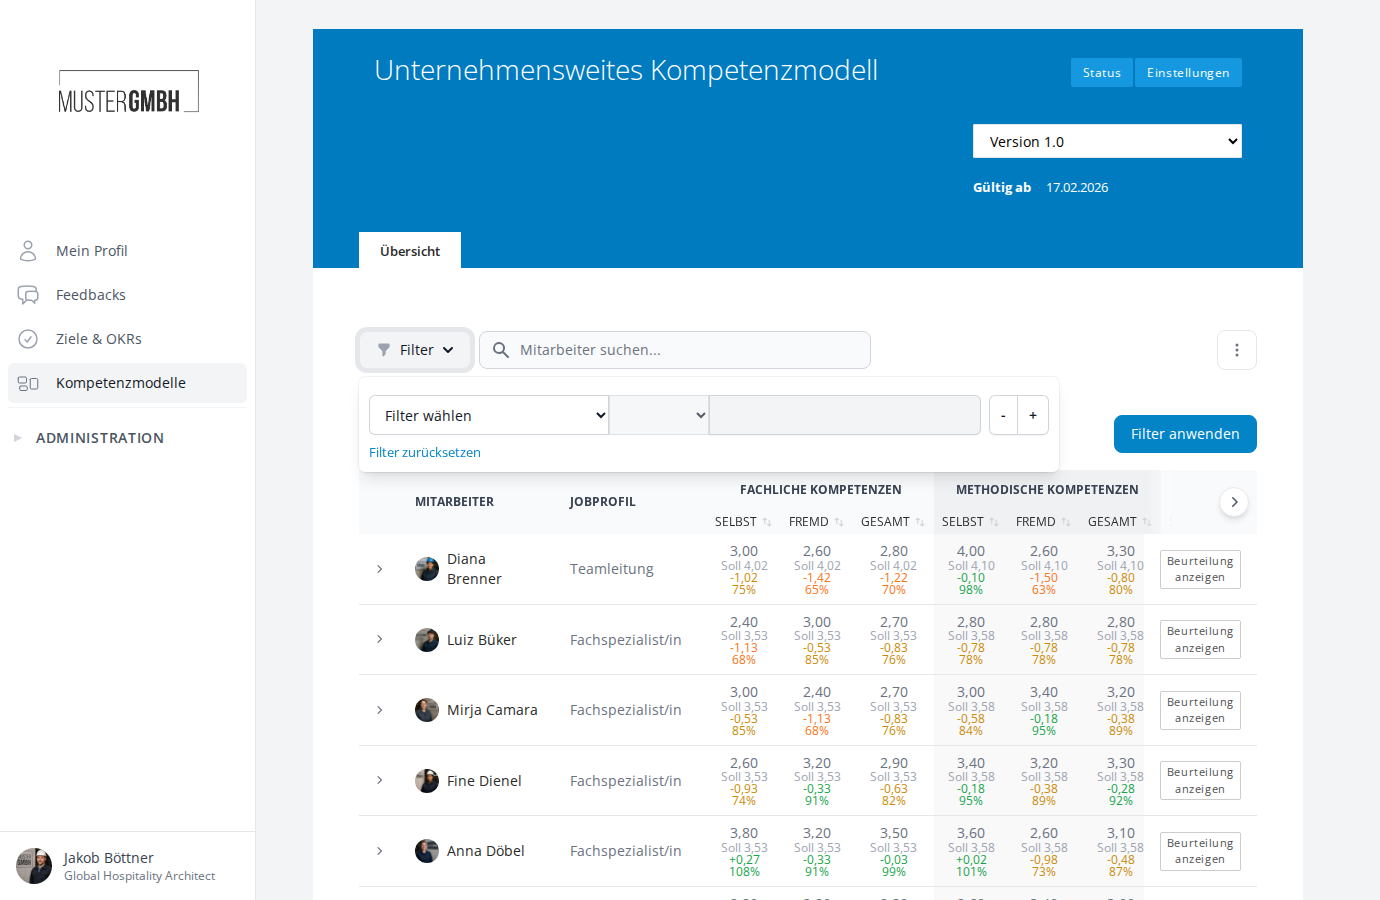Click Teamleitung job profile text
This screenshot has width=1380, height=900.
(x=612, y=569)
